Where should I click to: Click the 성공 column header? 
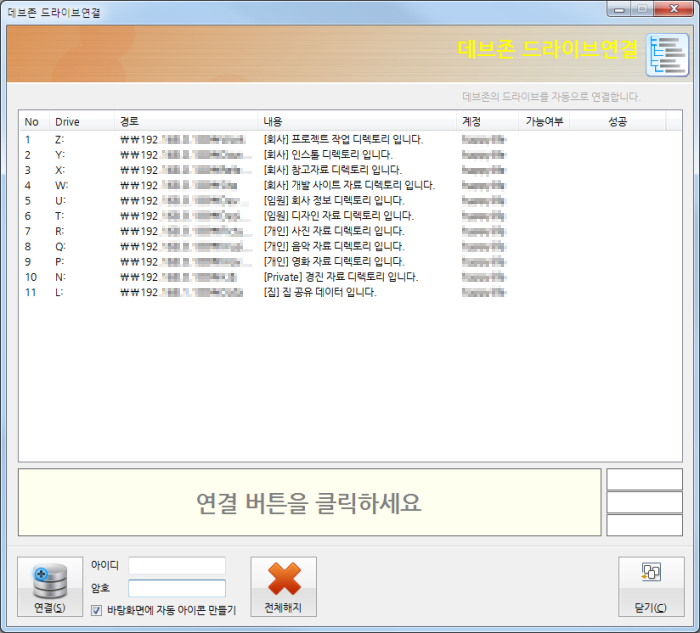pos(618,121)
